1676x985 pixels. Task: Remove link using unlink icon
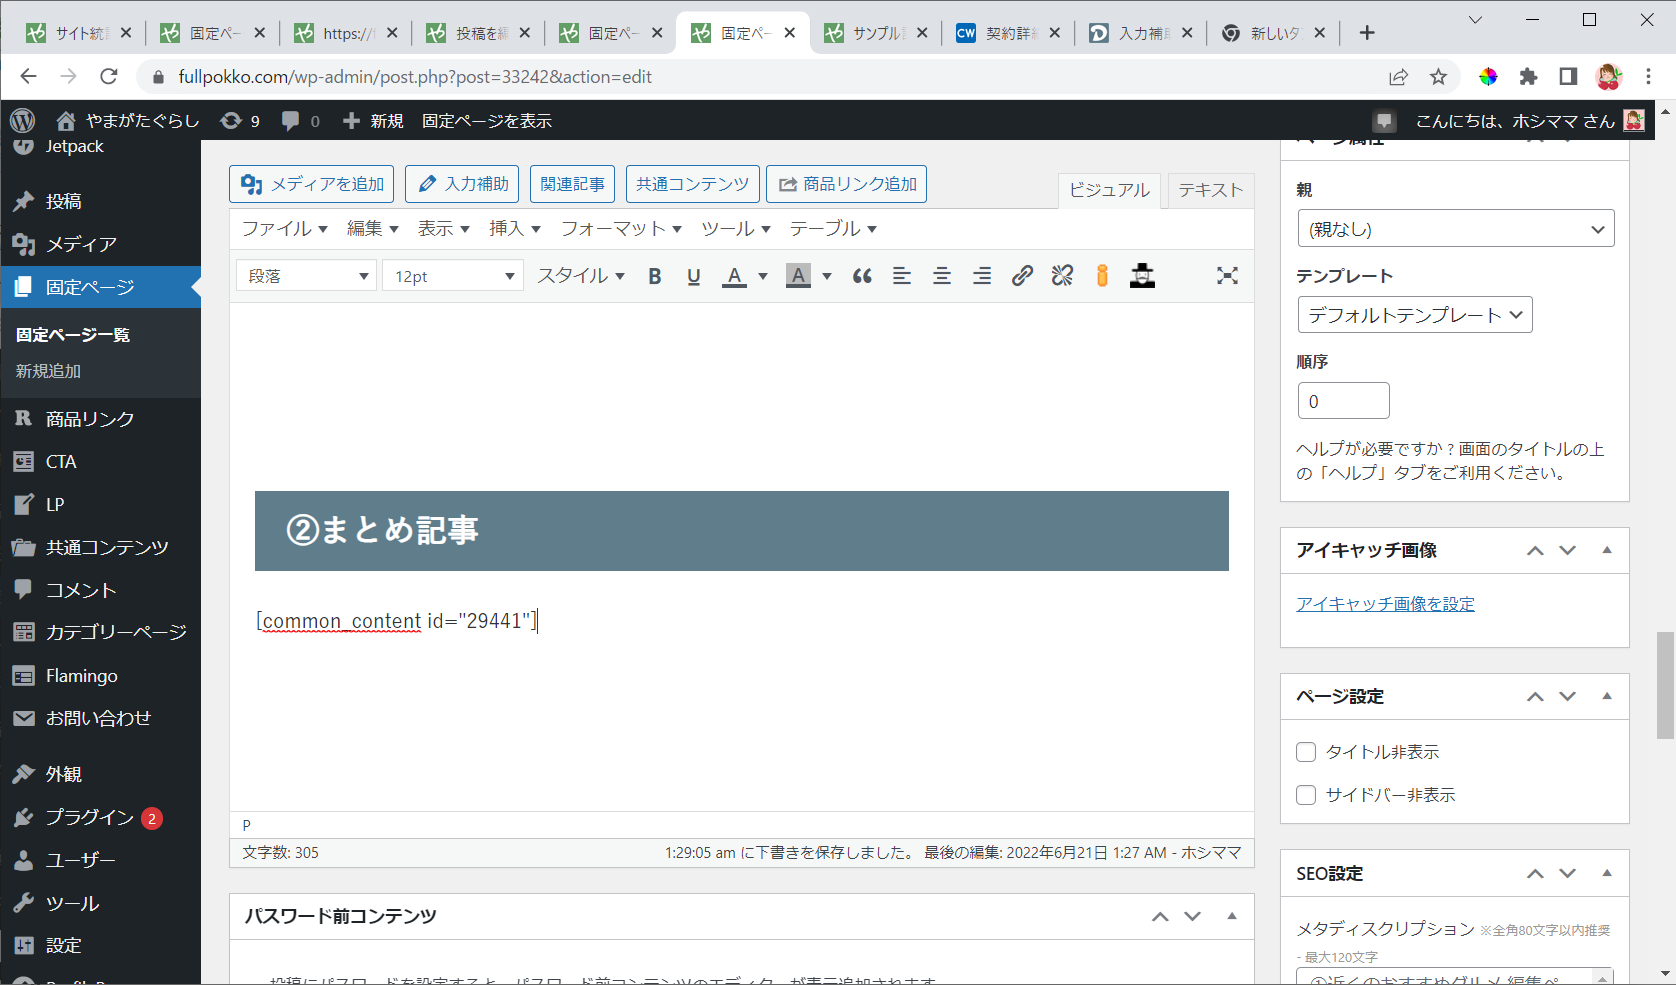coord(1062,276)
